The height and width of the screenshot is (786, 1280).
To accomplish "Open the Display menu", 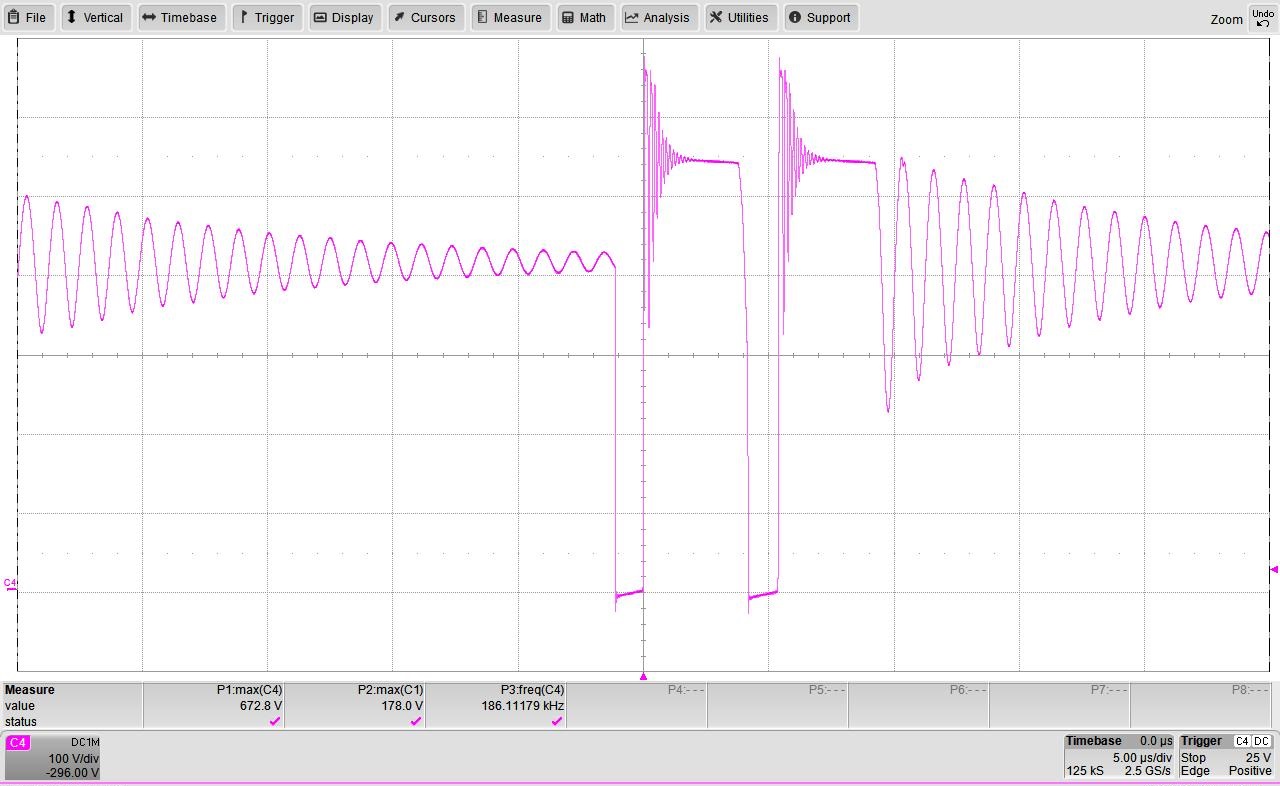I will click(344, 17).
